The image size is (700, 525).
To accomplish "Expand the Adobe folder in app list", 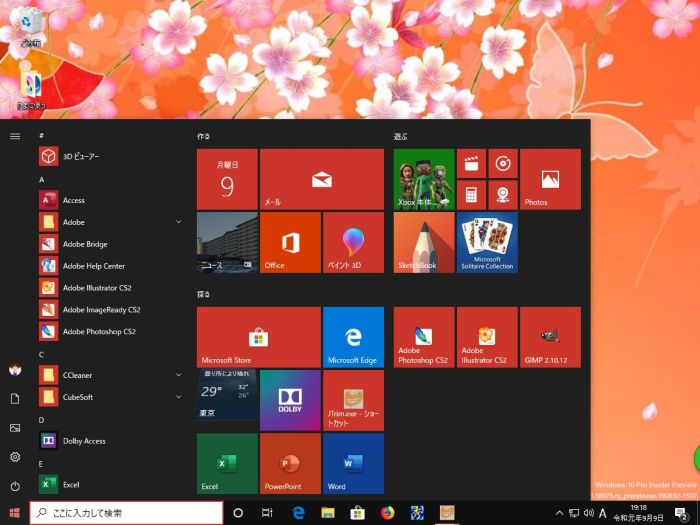I will pos(178,222).
